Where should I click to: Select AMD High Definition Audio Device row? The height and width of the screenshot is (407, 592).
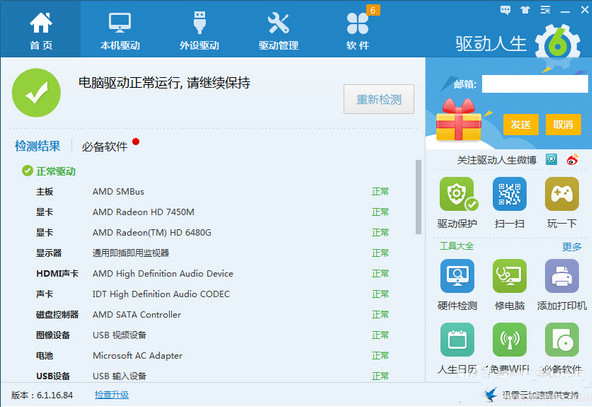click(x=213, y=274)
